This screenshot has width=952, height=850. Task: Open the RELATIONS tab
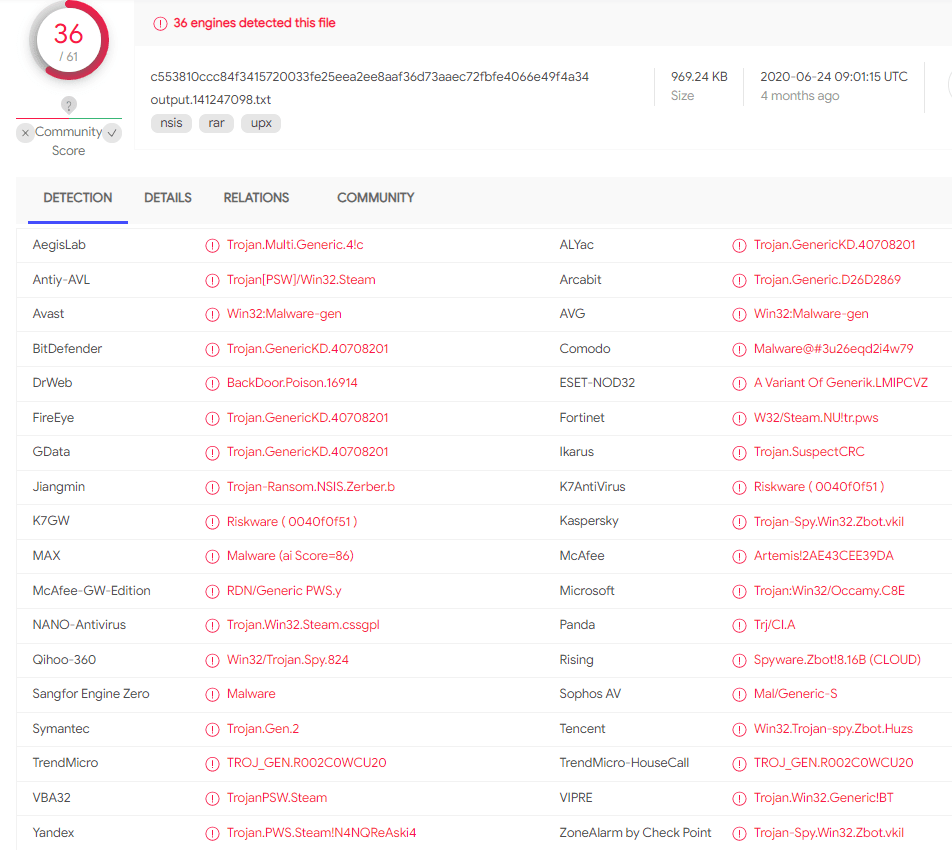256,198
